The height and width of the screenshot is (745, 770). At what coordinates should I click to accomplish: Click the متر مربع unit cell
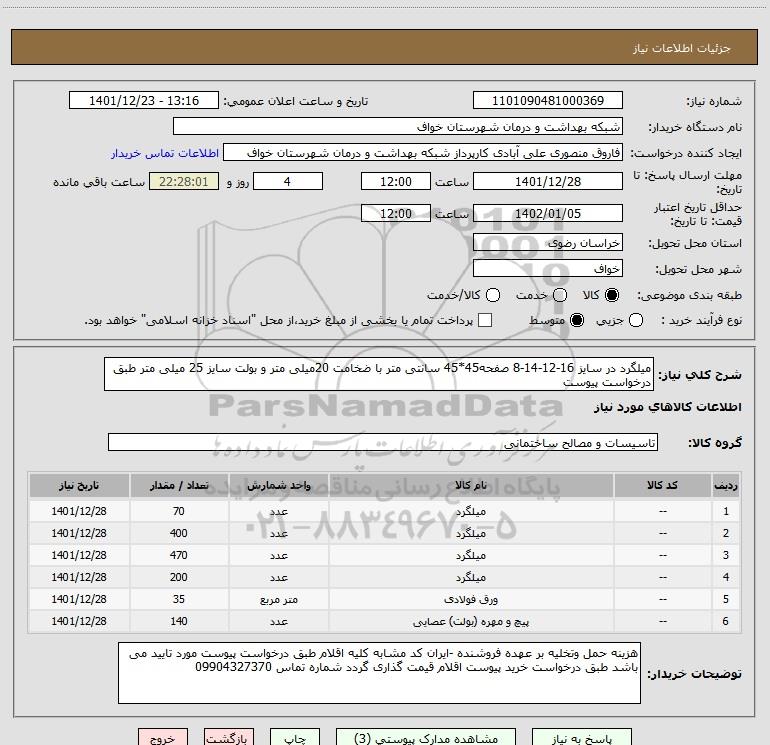point(278,600)
